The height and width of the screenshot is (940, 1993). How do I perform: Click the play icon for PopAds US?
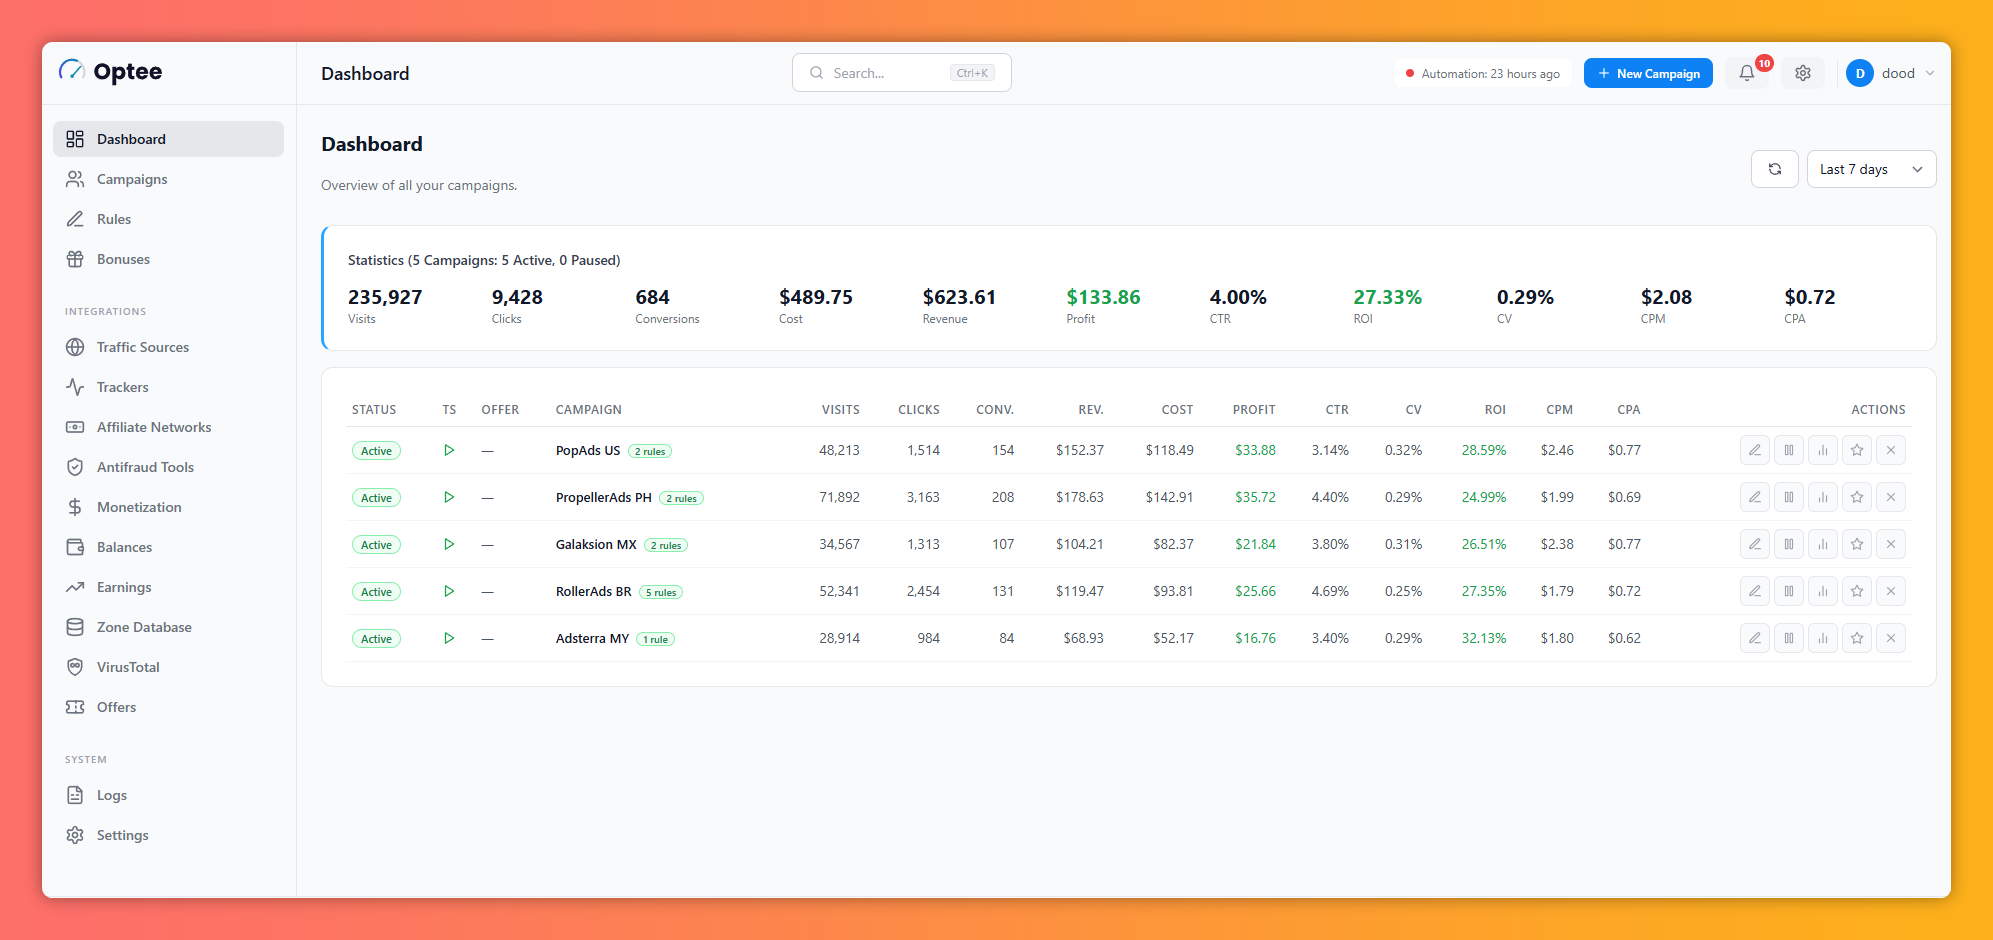(x=449, y=450)
